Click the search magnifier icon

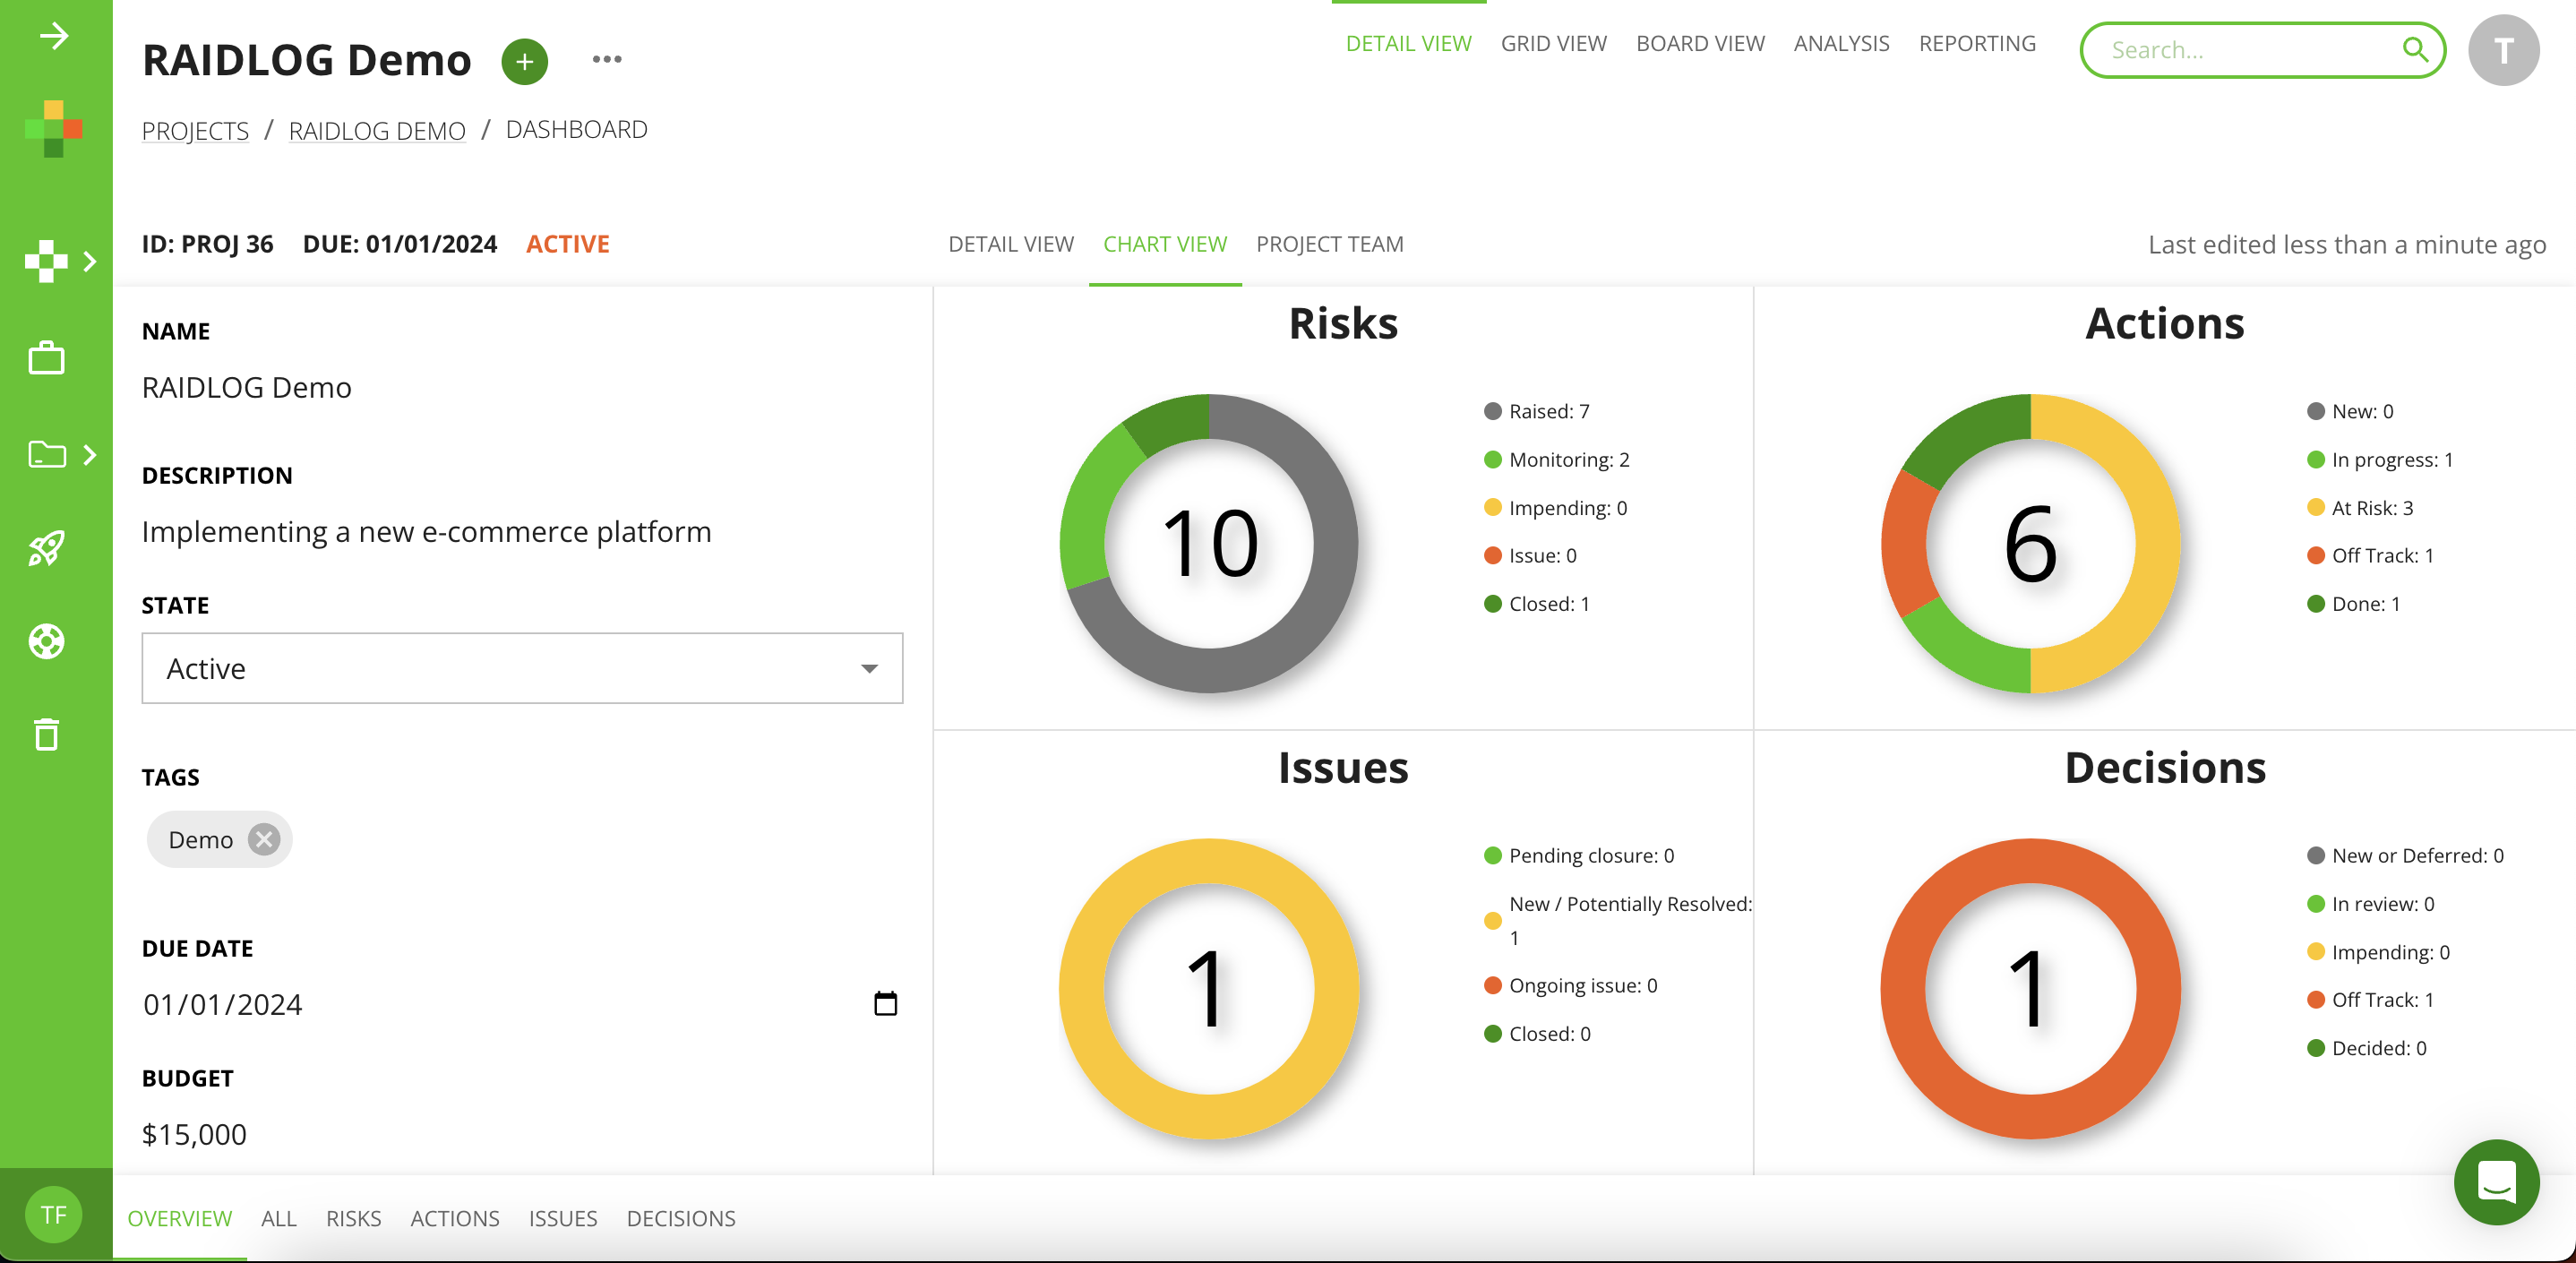coord(2417,50)
